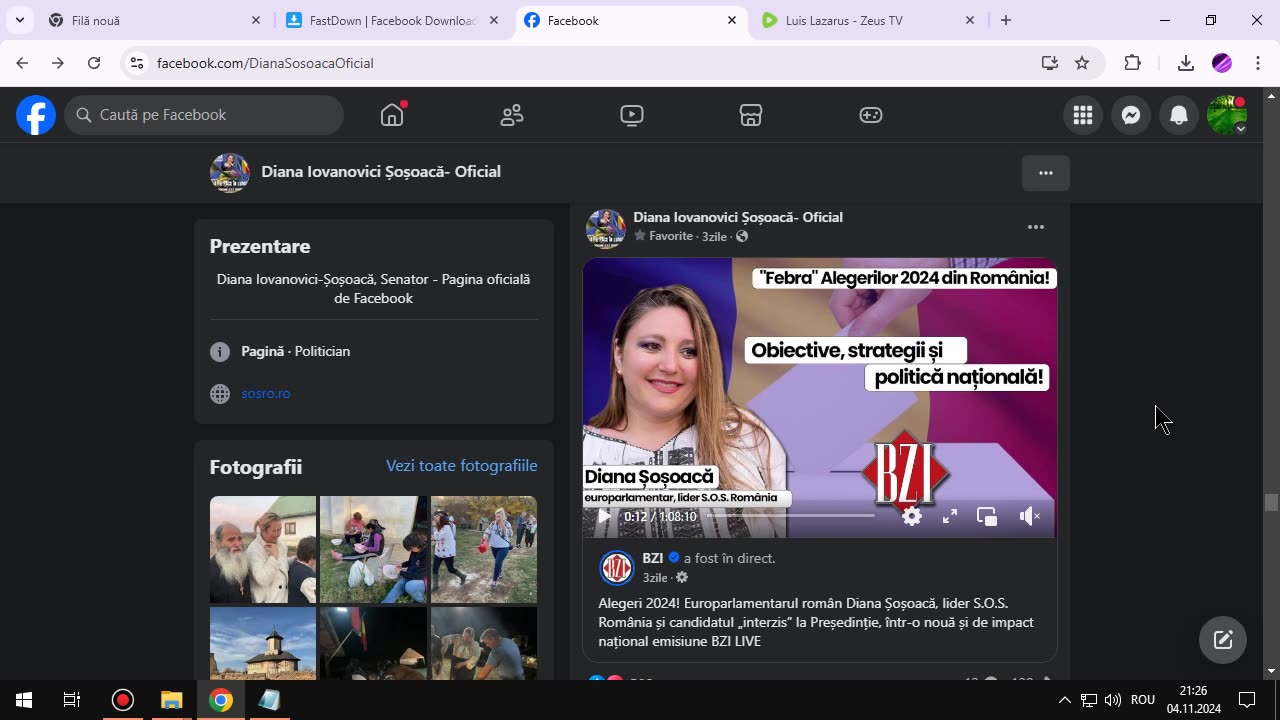1280x720 pixels.
Task: Open the Windows Start menu
Action: [x=24, y=700]
